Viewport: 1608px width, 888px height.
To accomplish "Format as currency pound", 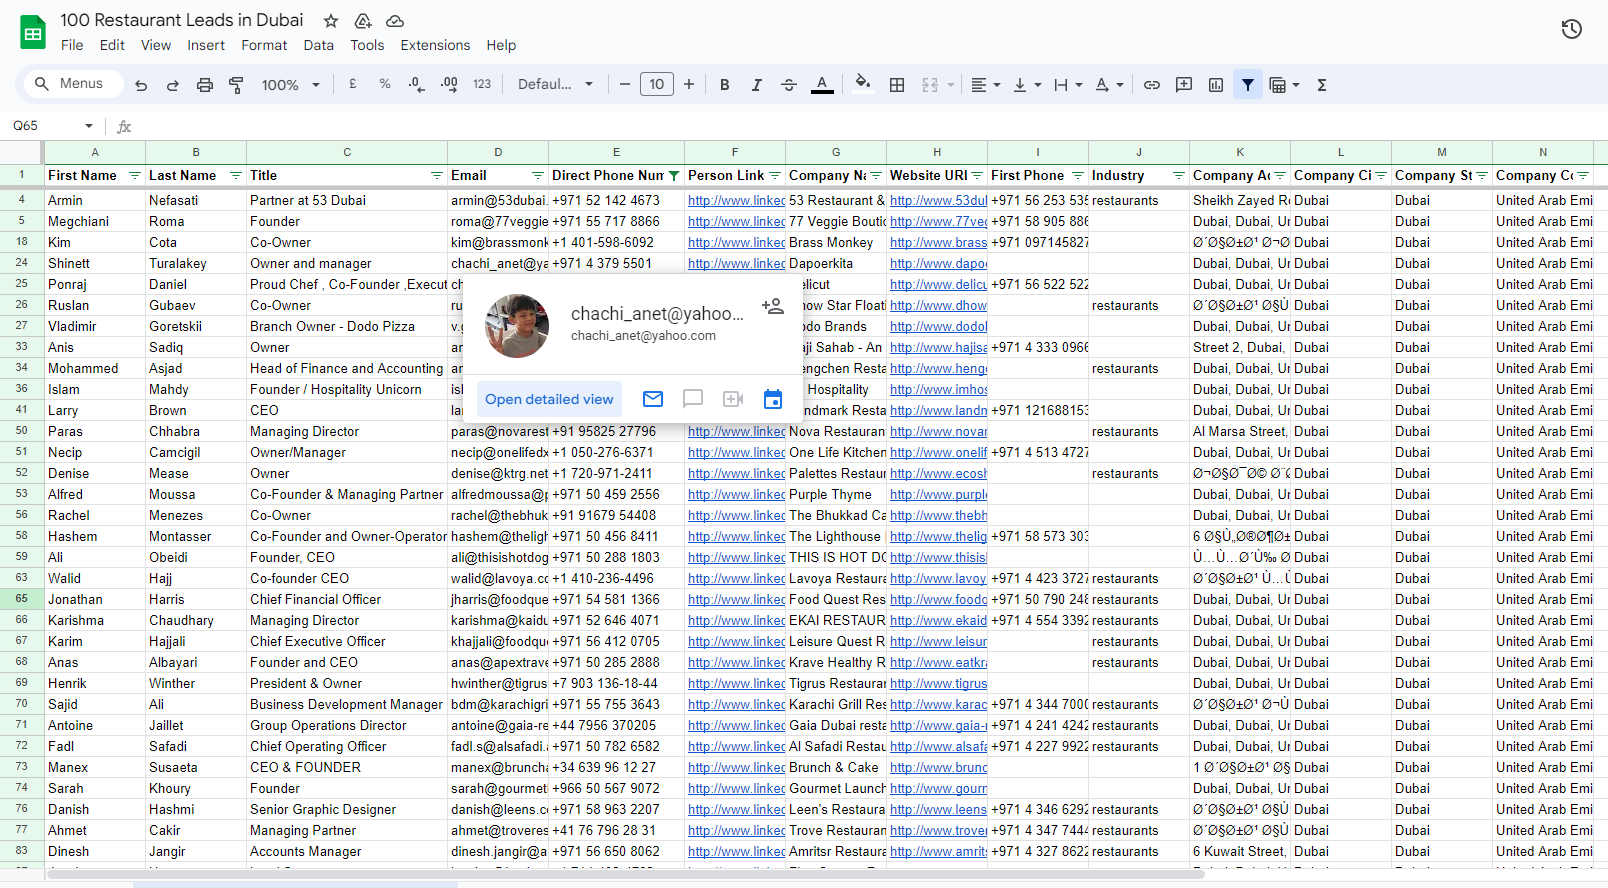I will tap(353, 85).
